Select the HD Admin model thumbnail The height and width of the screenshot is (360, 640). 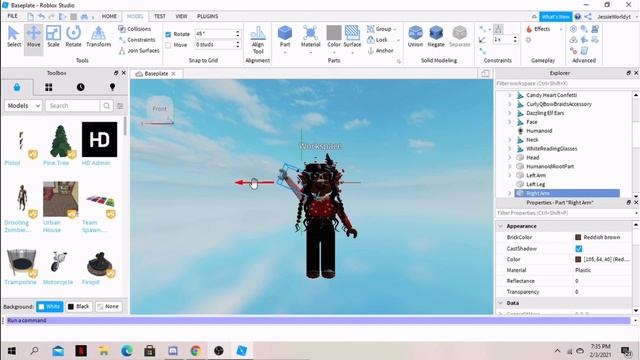tap(99, 139)
